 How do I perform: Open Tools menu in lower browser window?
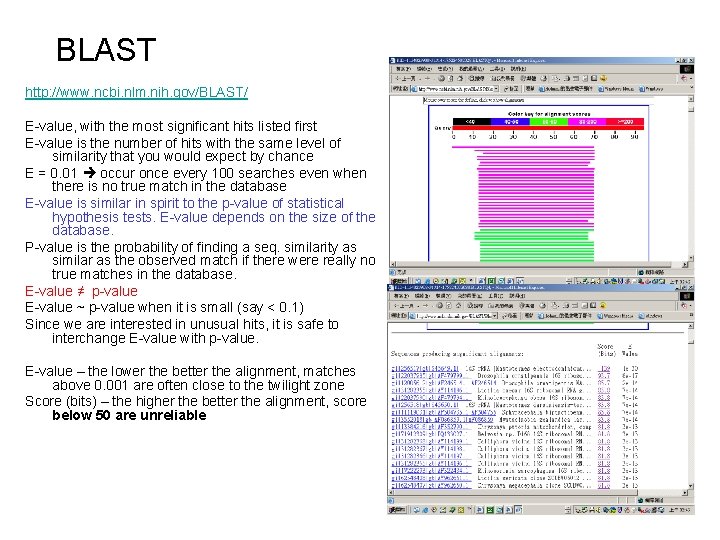[495, 296]
